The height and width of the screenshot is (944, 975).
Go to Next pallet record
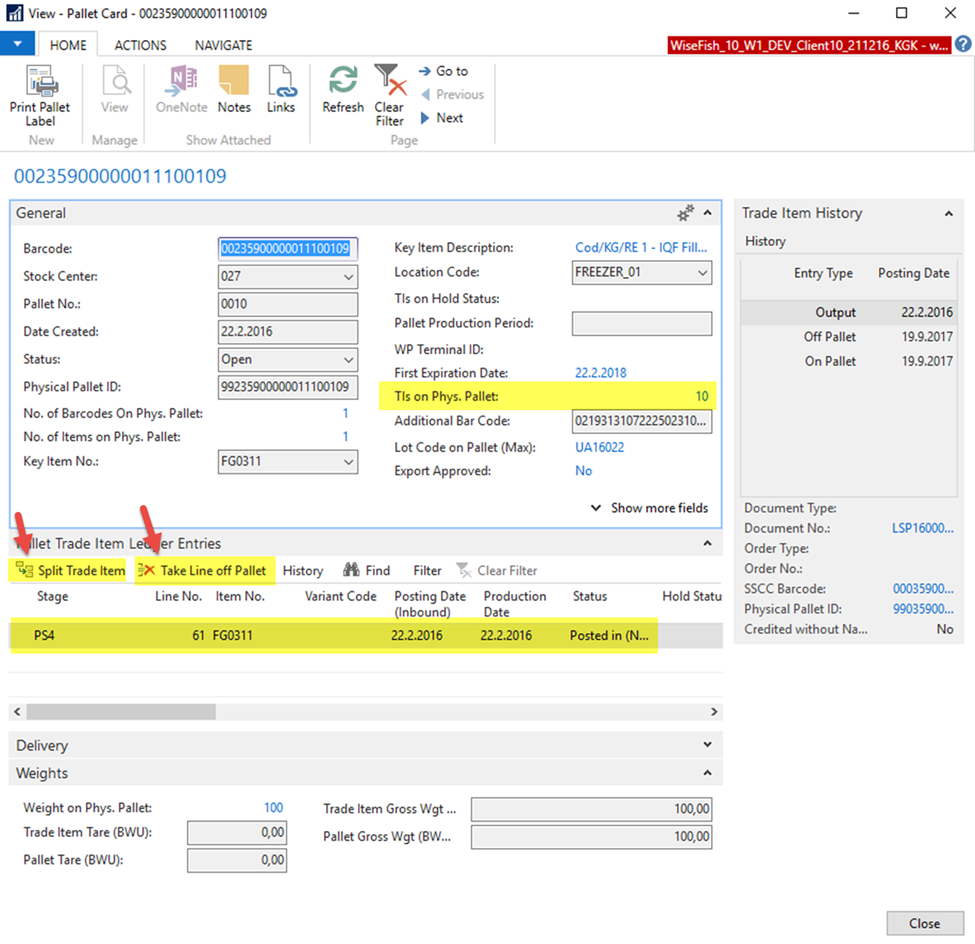point(441,118)
